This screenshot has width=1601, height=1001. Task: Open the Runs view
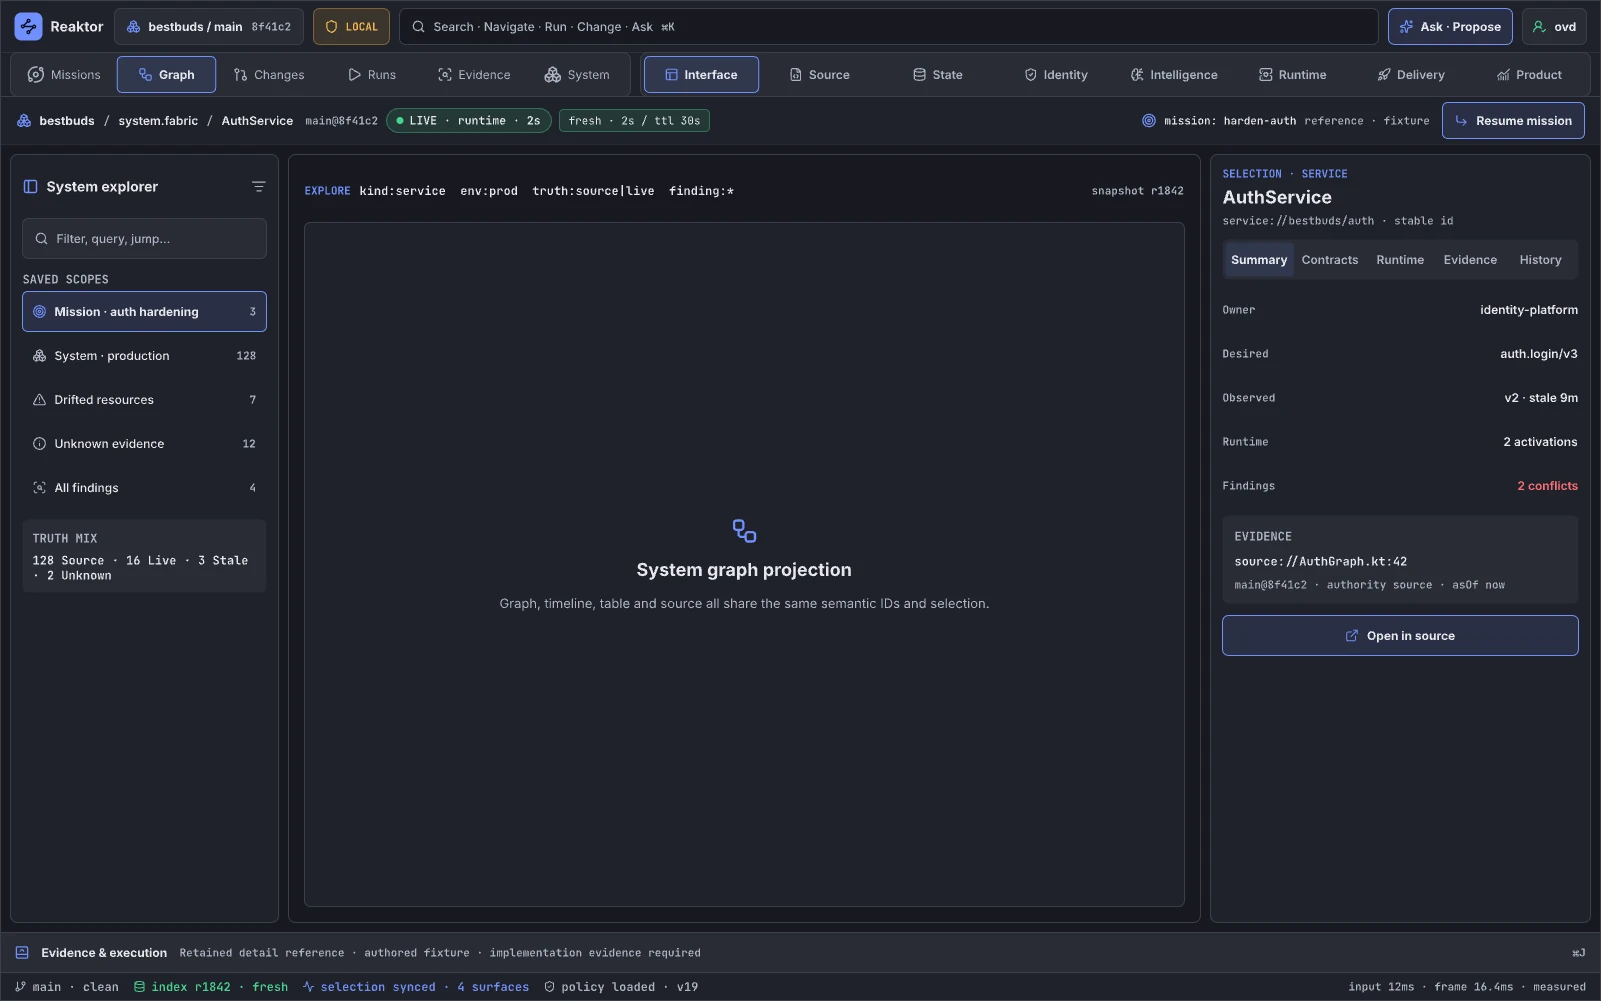click(x=372, y=75)
